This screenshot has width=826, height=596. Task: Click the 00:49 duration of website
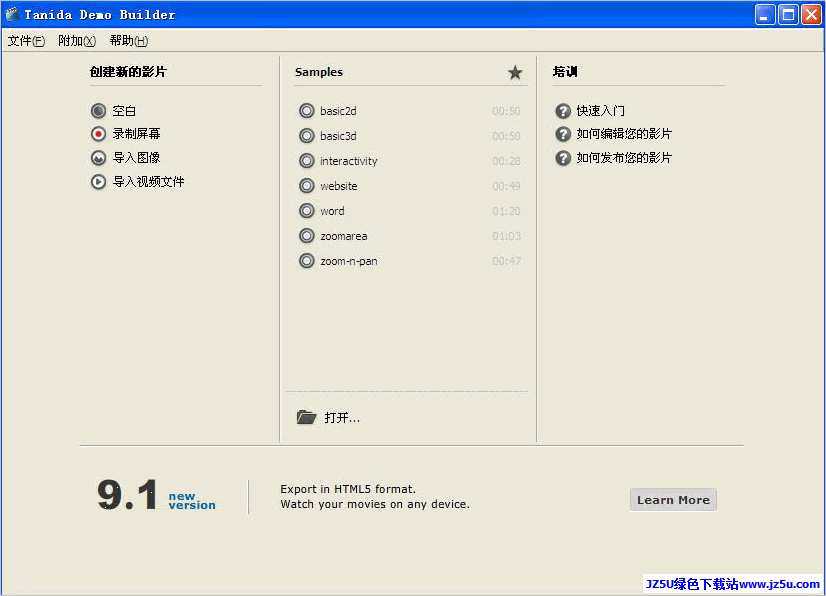coord(506,186)
